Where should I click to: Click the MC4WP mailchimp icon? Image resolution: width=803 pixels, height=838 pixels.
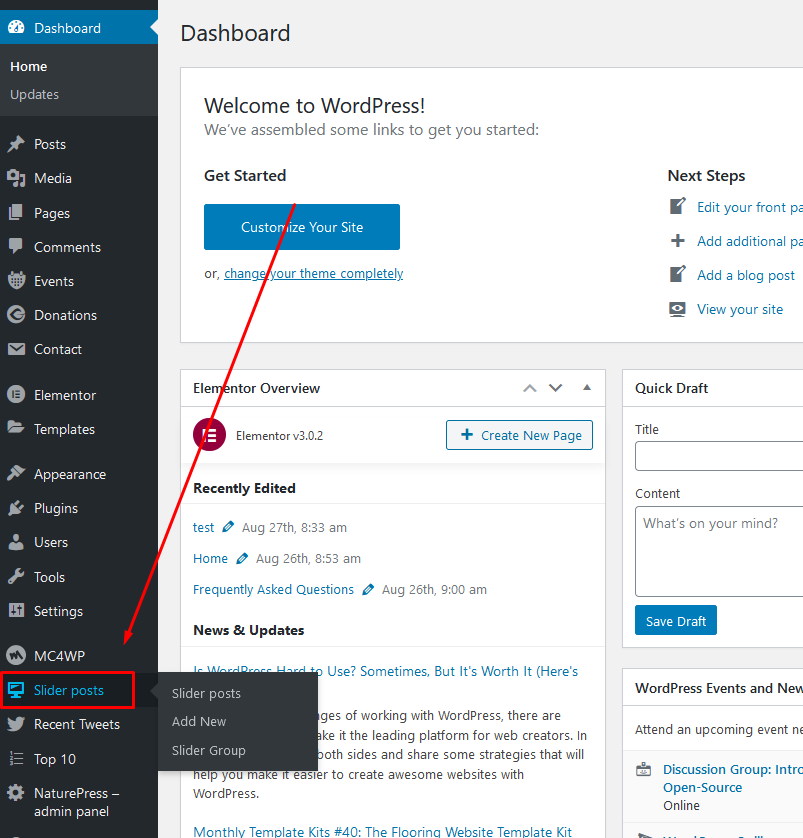tap(16, 655)
